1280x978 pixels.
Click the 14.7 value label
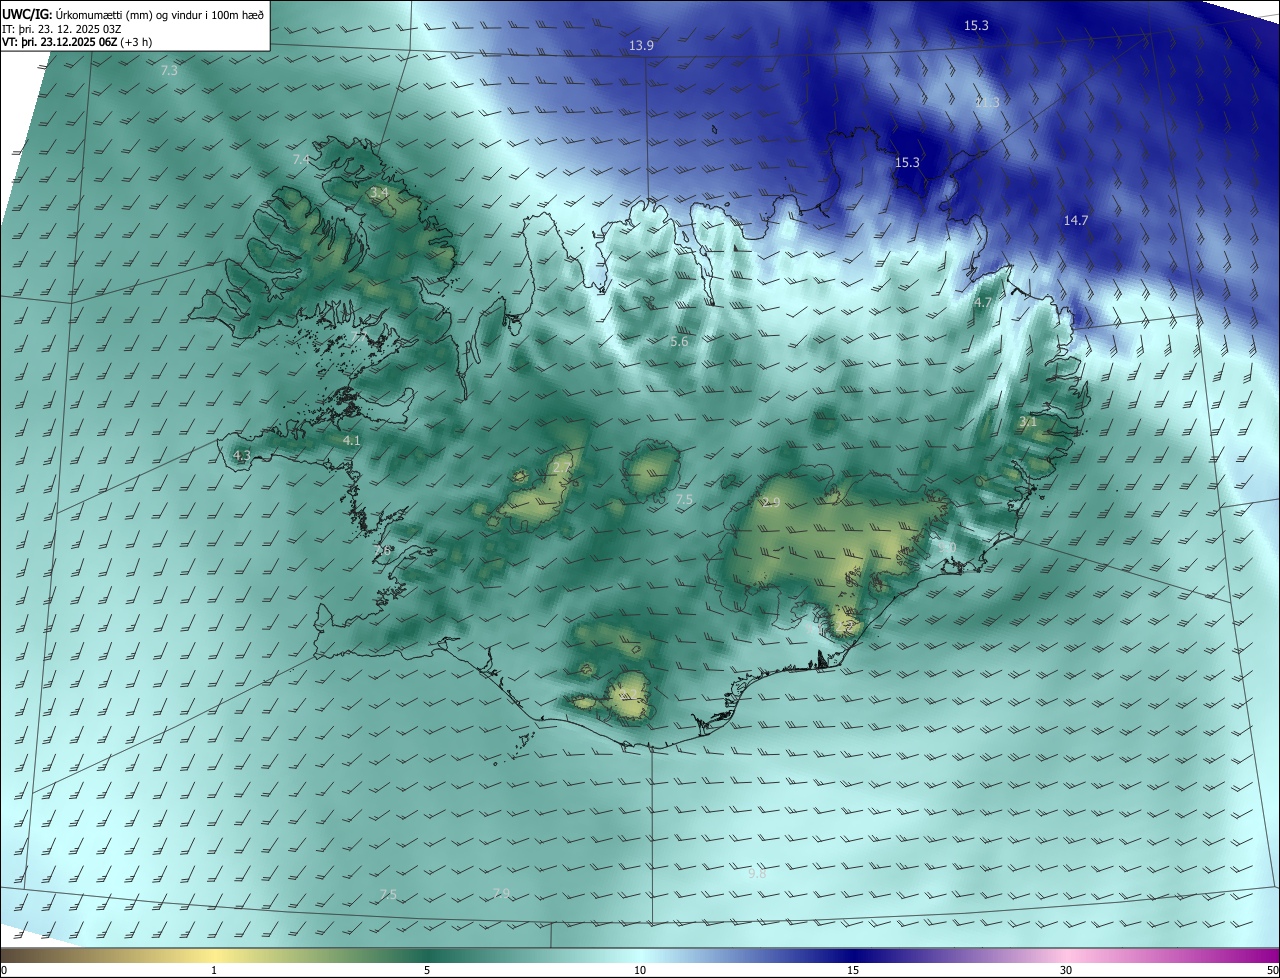pyautogui.click(x=1076, y=220)
